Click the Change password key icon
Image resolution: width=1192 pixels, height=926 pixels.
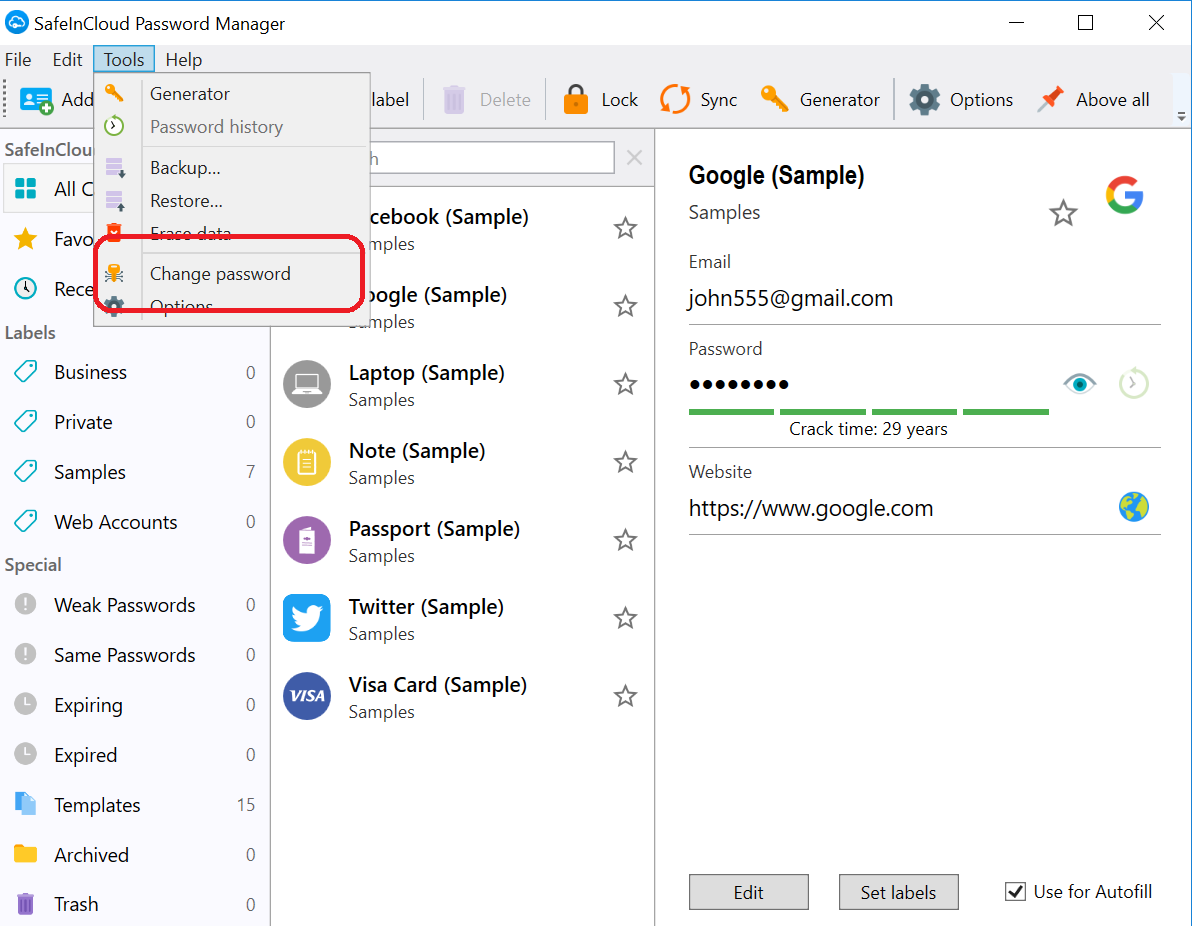click(114, 274)
